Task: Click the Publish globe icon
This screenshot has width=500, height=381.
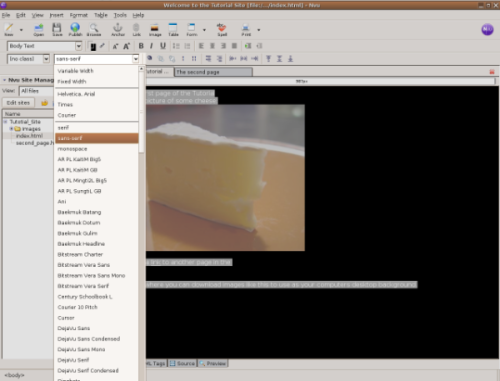Action: pyautogui.click(x=75, y=29)
